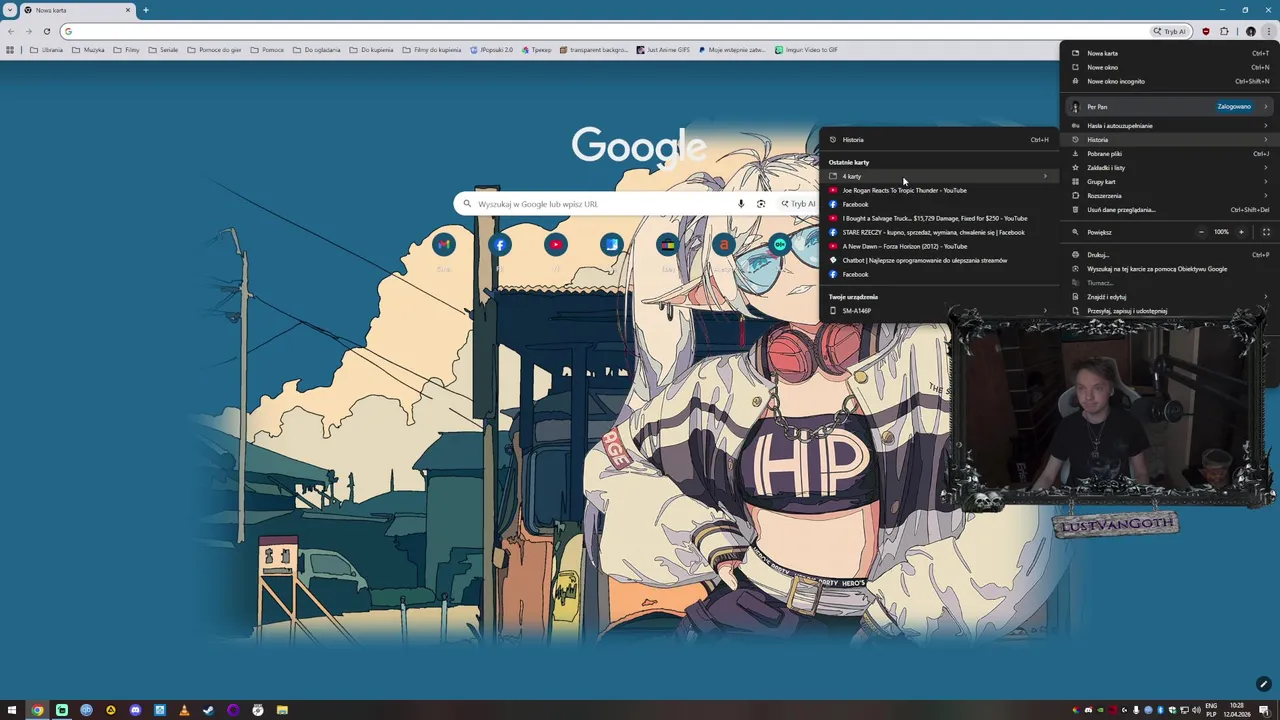
Task: Expand the Rozszerzenia submenu
Action: [1169, 196]
